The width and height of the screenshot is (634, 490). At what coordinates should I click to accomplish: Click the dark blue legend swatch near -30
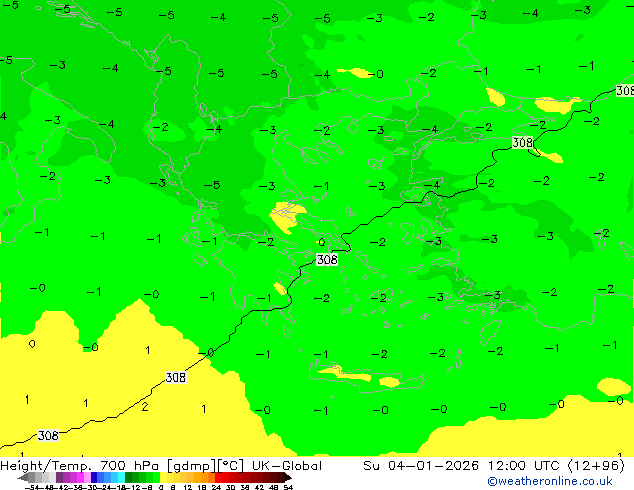pyautogui.click(x=94, y=477)
